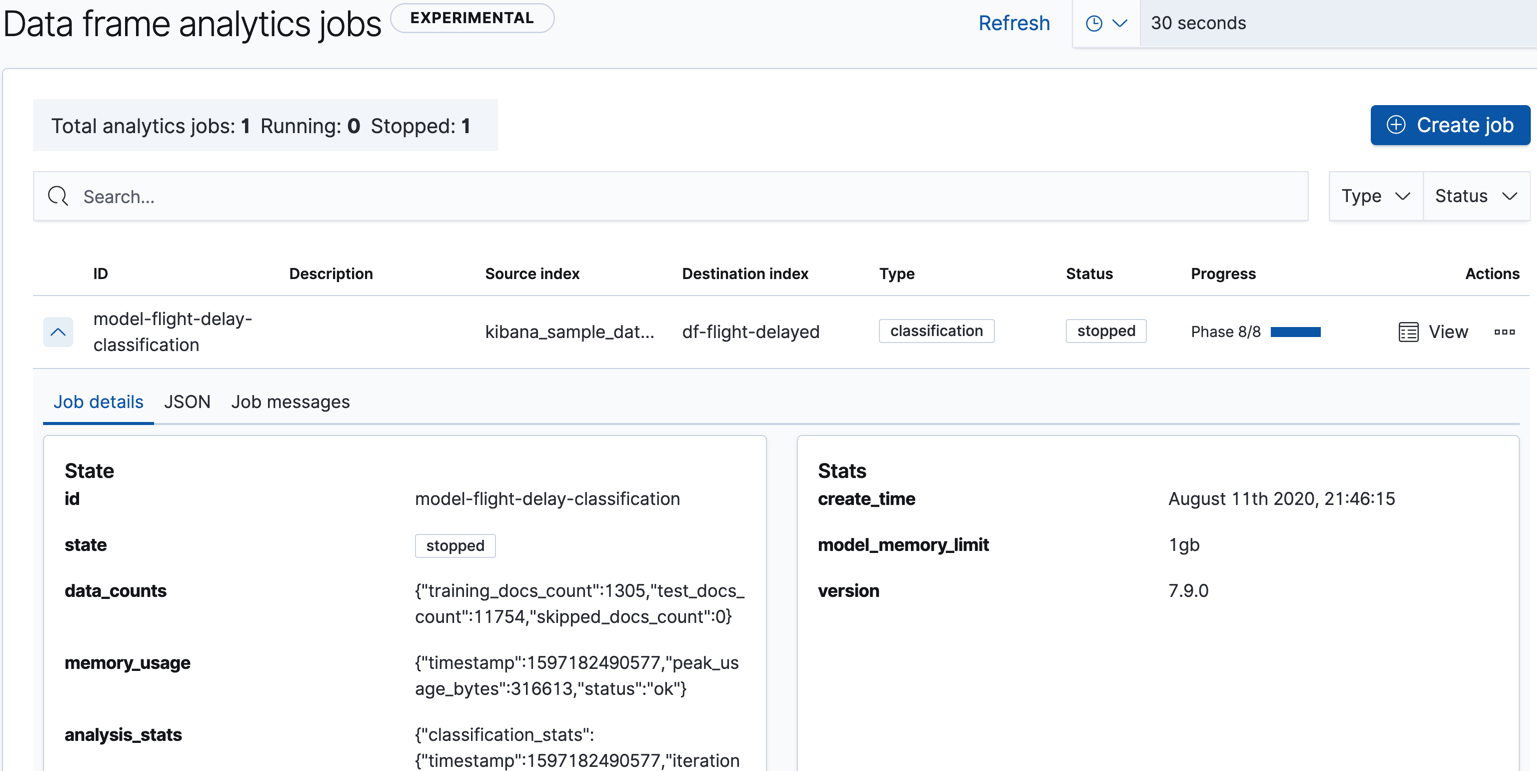This screenshot has height=771, width=1537.
Task: Click the Refresh link
Action: pyautogui.click(x=1014, y=22)
